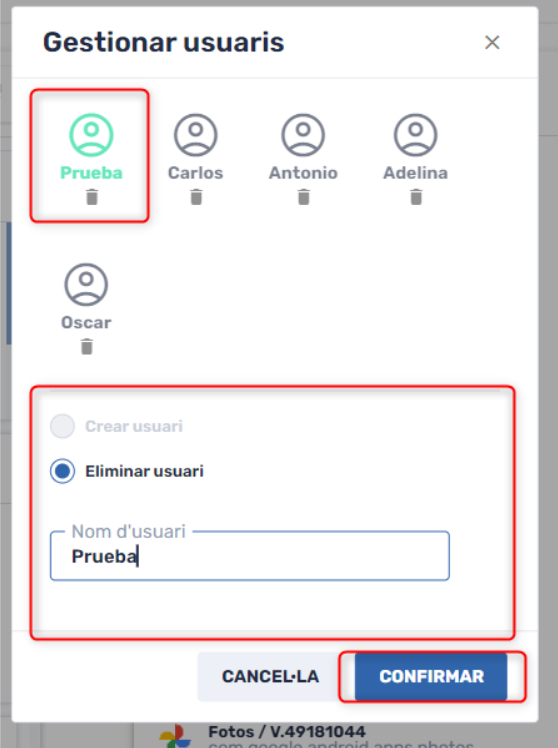
Task: Choose the Eliminar usuari radio option
Action: pyautogui.click(x=62, y=471)
